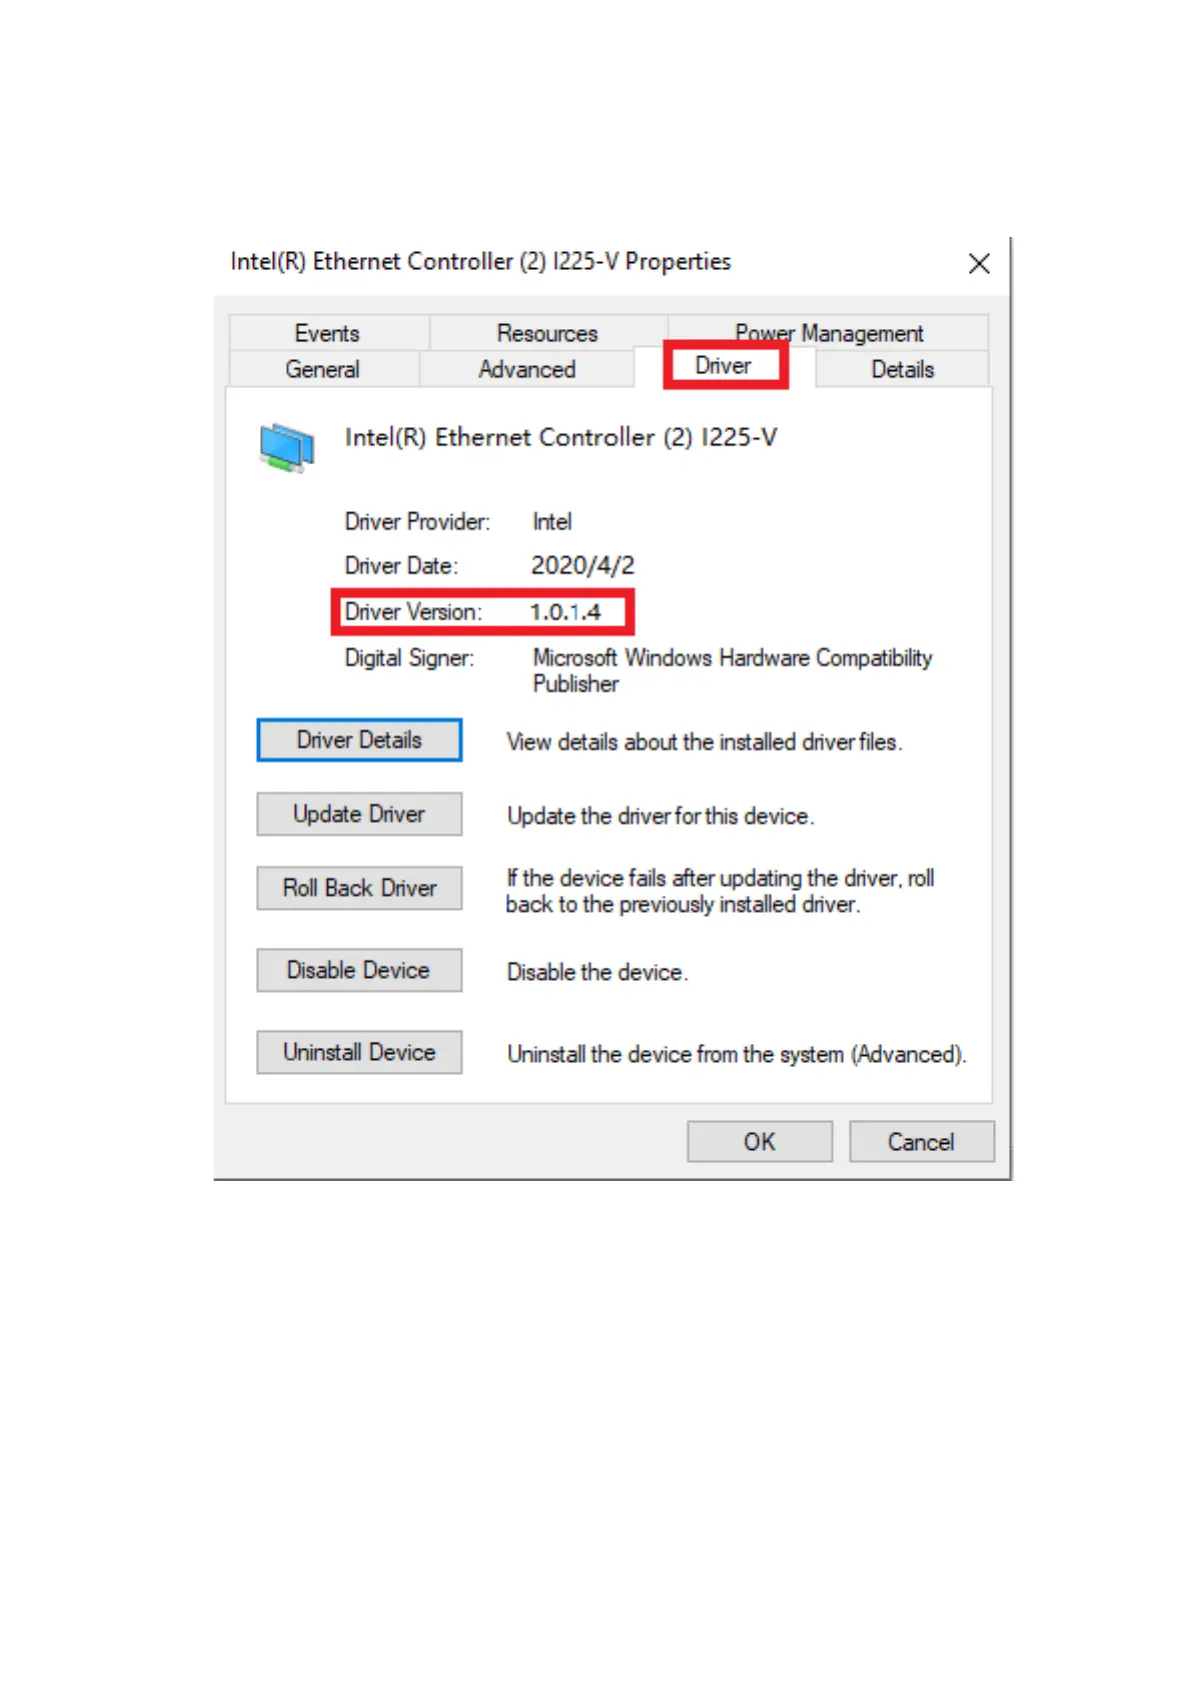Confirm with the OK button
The height and width of the screenshot is (1684, 1191).
(760, 1141)
